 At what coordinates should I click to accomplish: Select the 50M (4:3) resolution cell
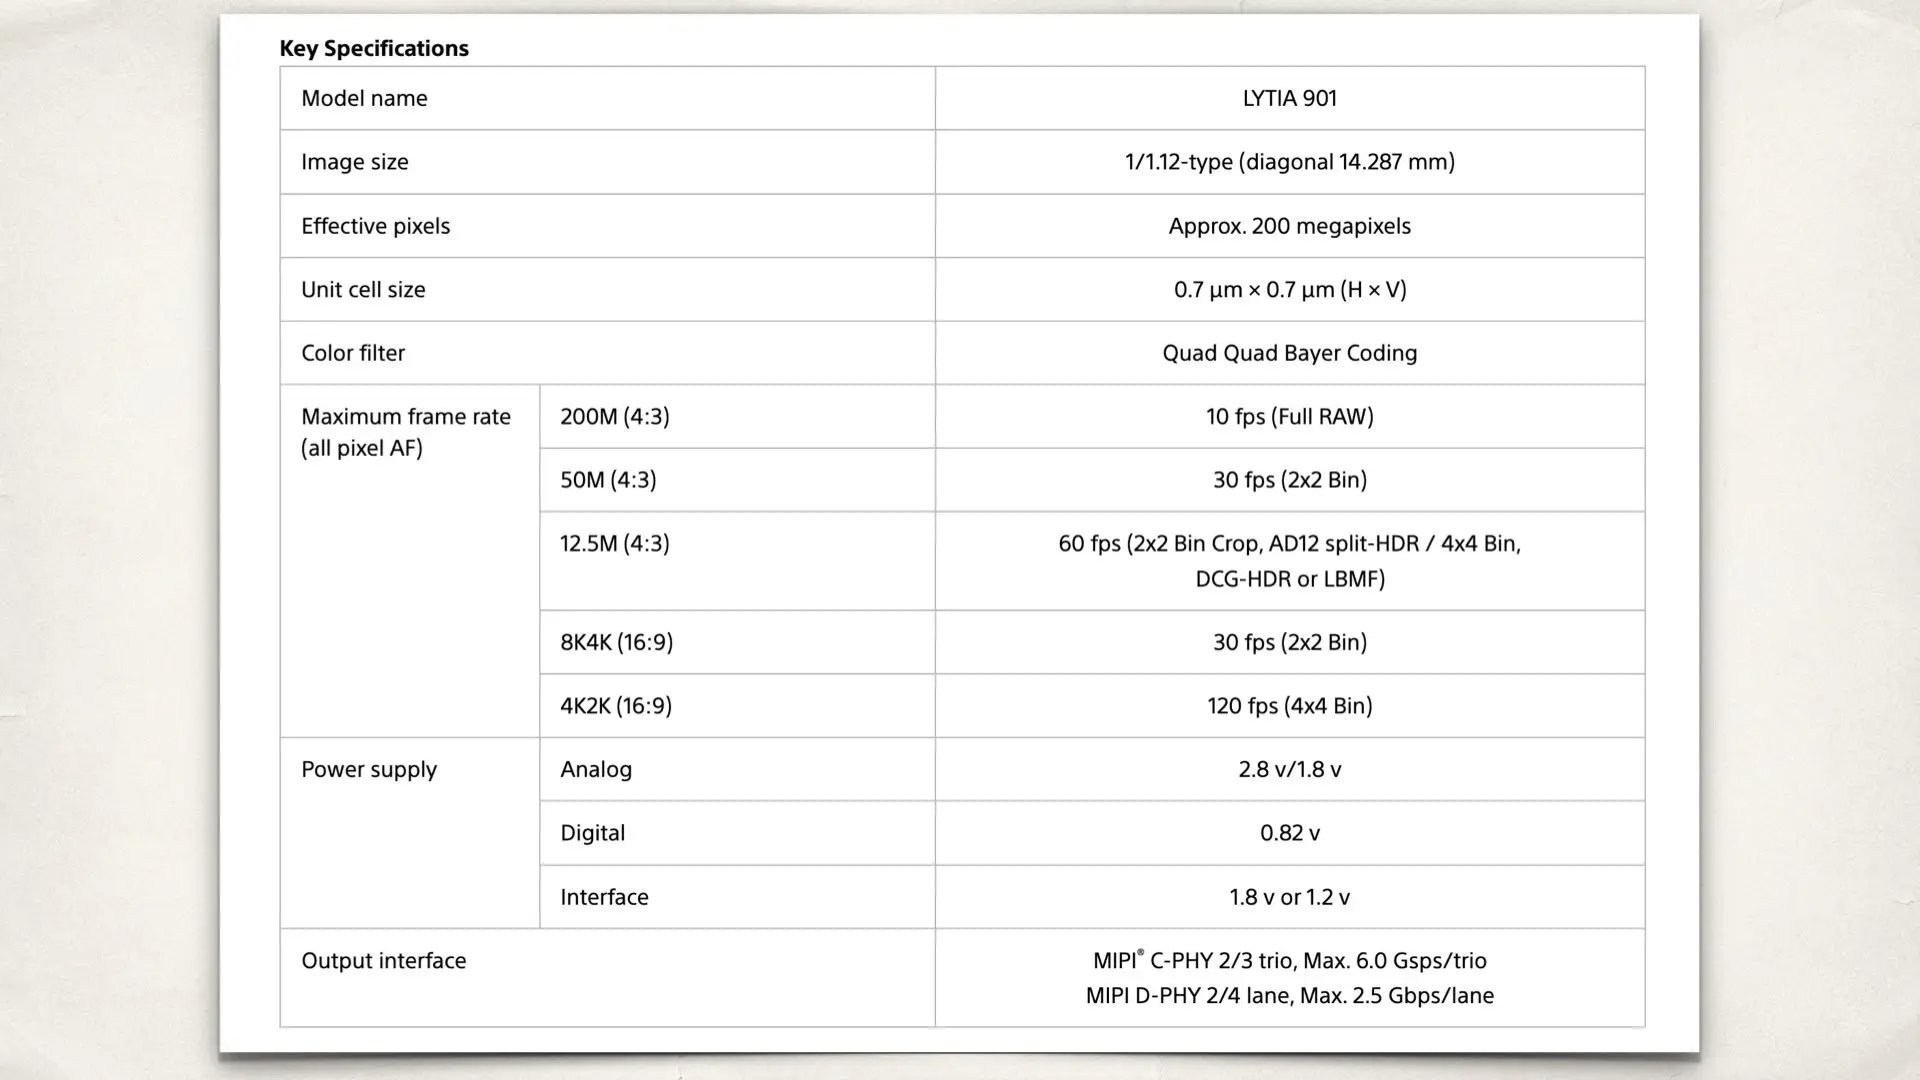[608, 480]
